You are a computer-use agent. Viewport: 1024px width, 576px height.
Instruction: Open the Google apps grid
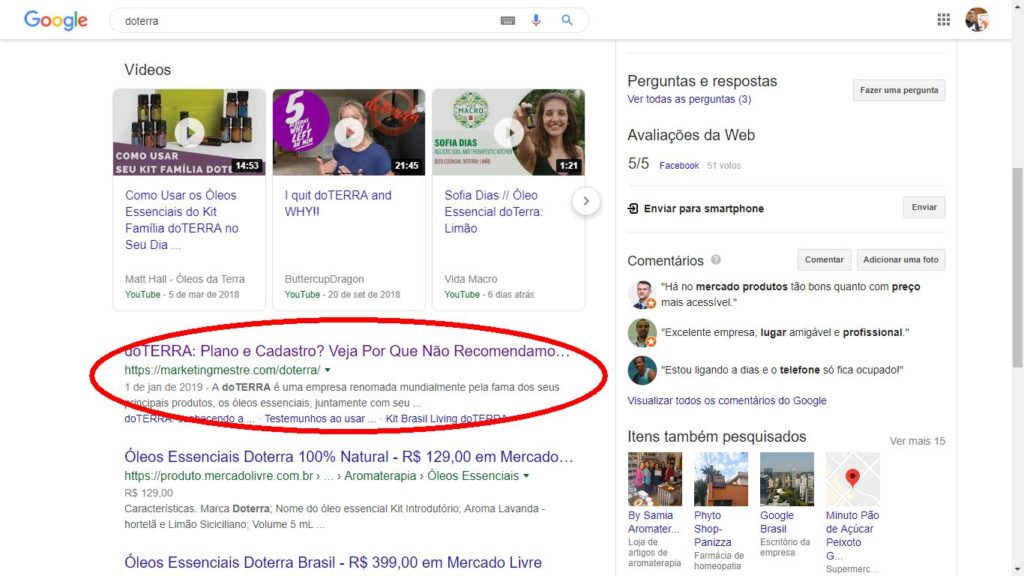pos(944,20)
